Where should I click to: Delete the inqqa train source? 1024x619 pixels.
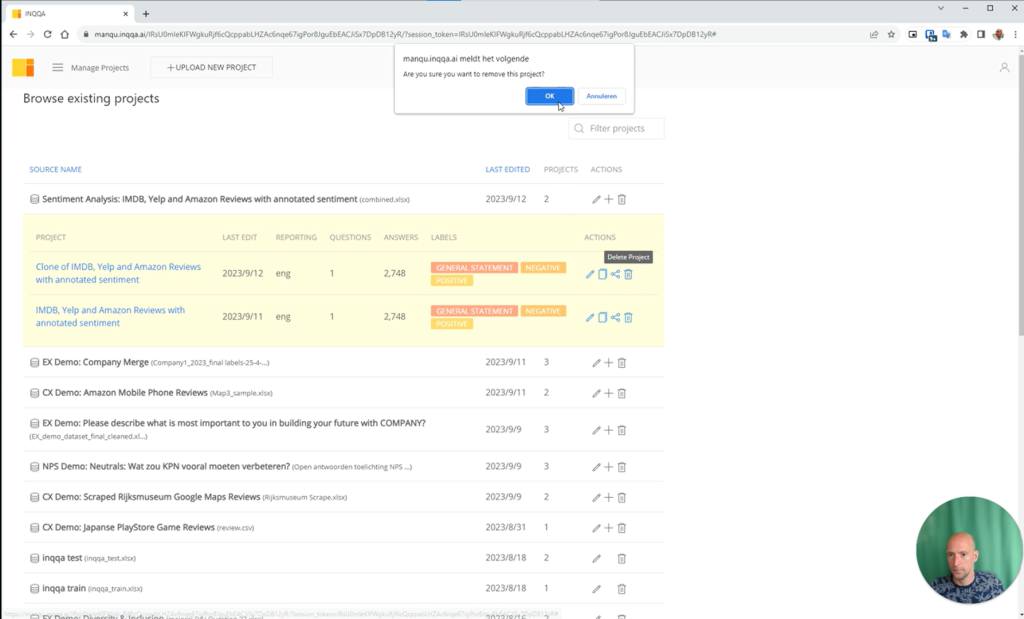(x=622, y=589)
